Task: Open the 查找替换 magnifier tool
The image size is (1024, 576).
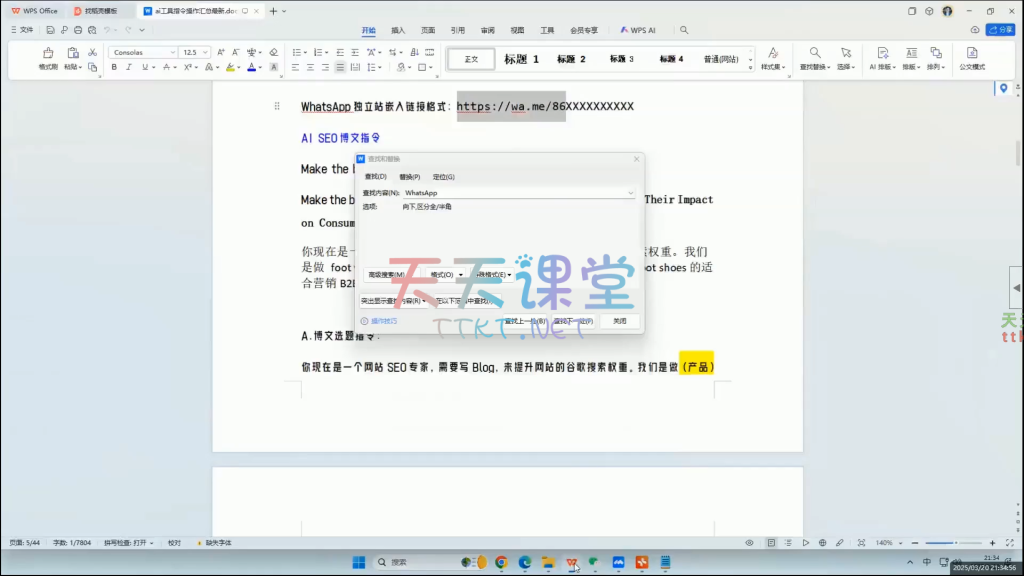Action: point(815,53)
